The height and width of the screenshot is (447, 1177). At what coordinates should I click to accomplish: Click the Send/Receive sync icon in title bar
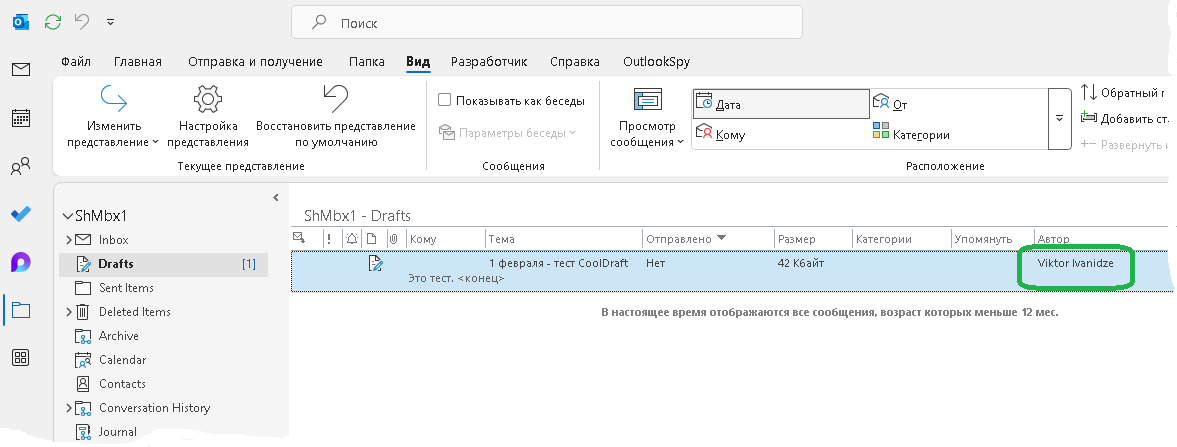[53, 22]
